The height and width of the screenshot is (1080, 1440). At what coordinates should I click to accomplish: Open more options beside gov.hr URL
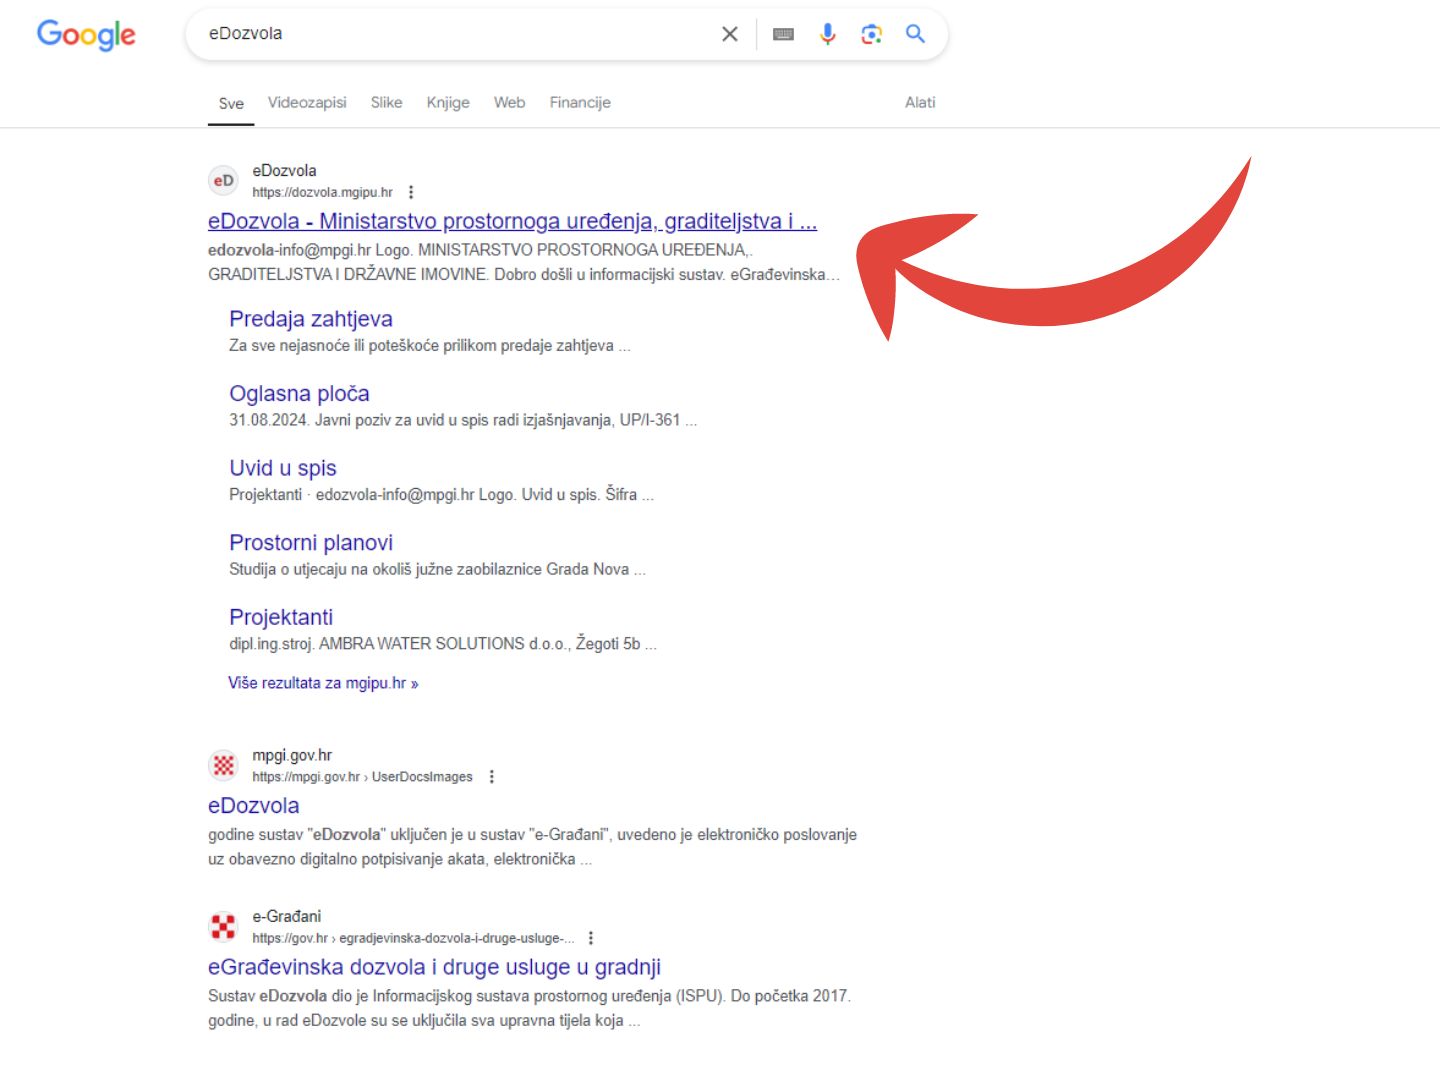pyautogui.click(x=591, y=938)
